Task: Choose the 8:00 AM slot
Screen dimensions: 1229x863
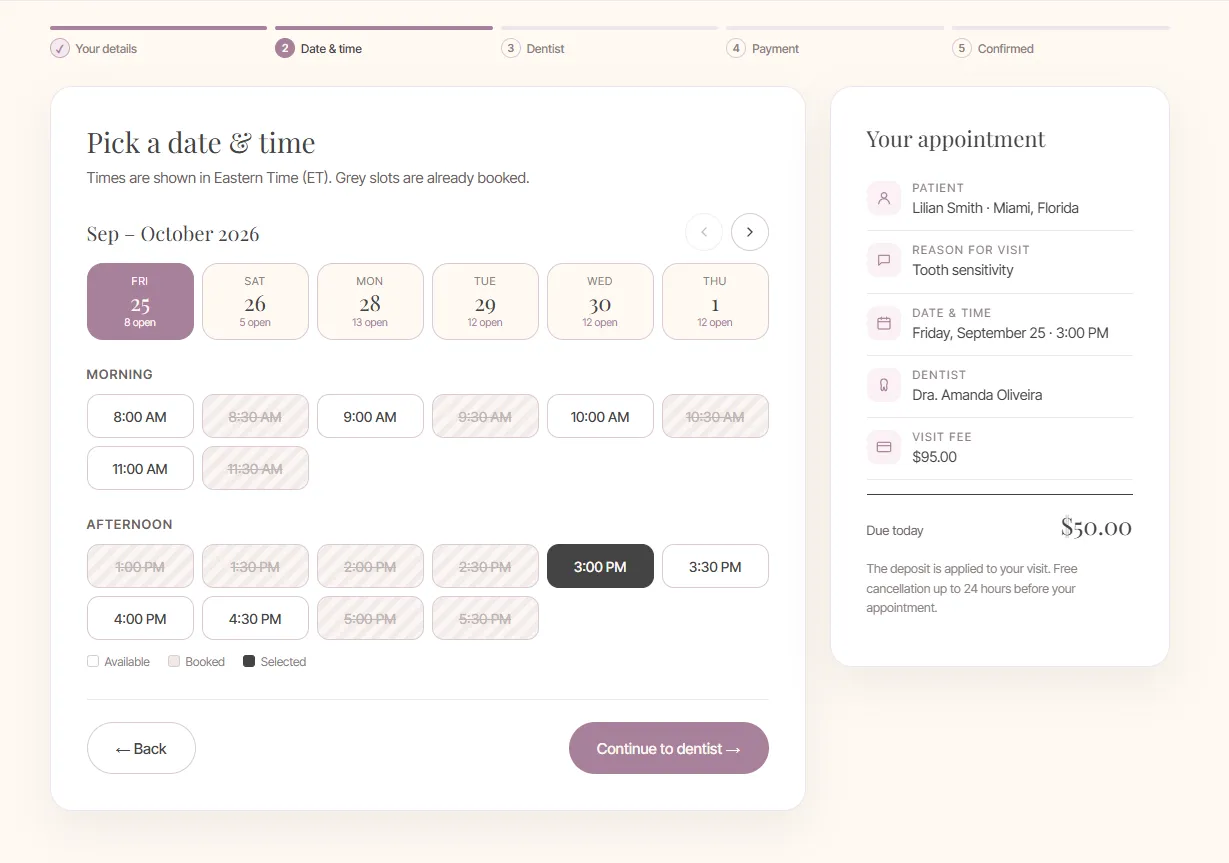Action: point(140,416)
